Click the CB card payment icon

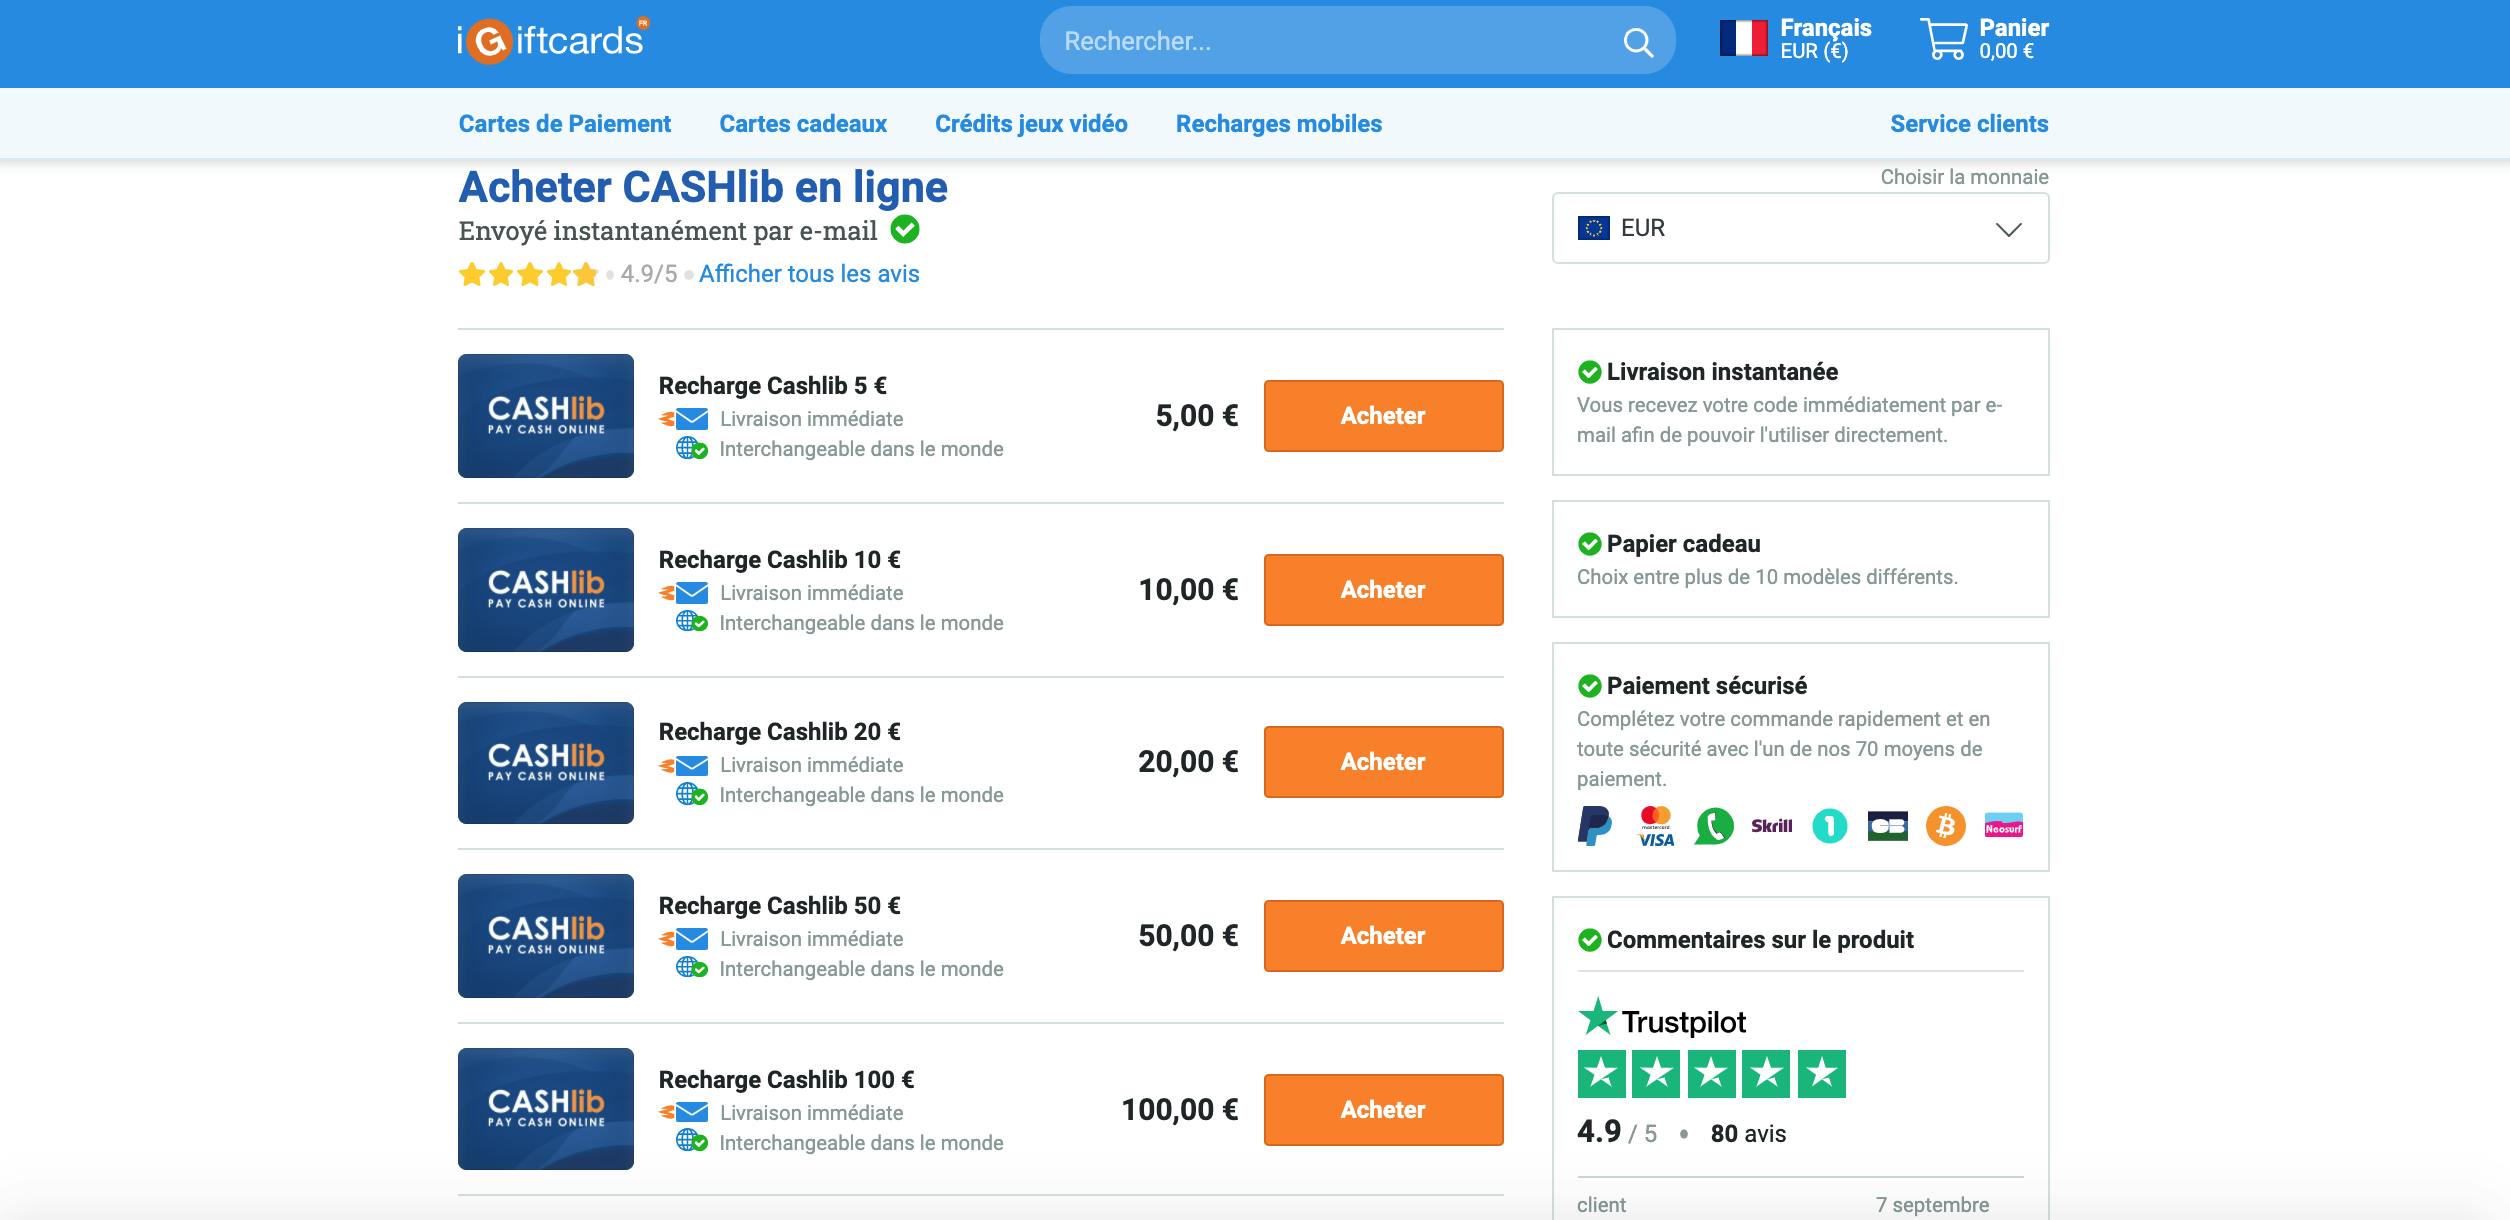(1888, 826)
